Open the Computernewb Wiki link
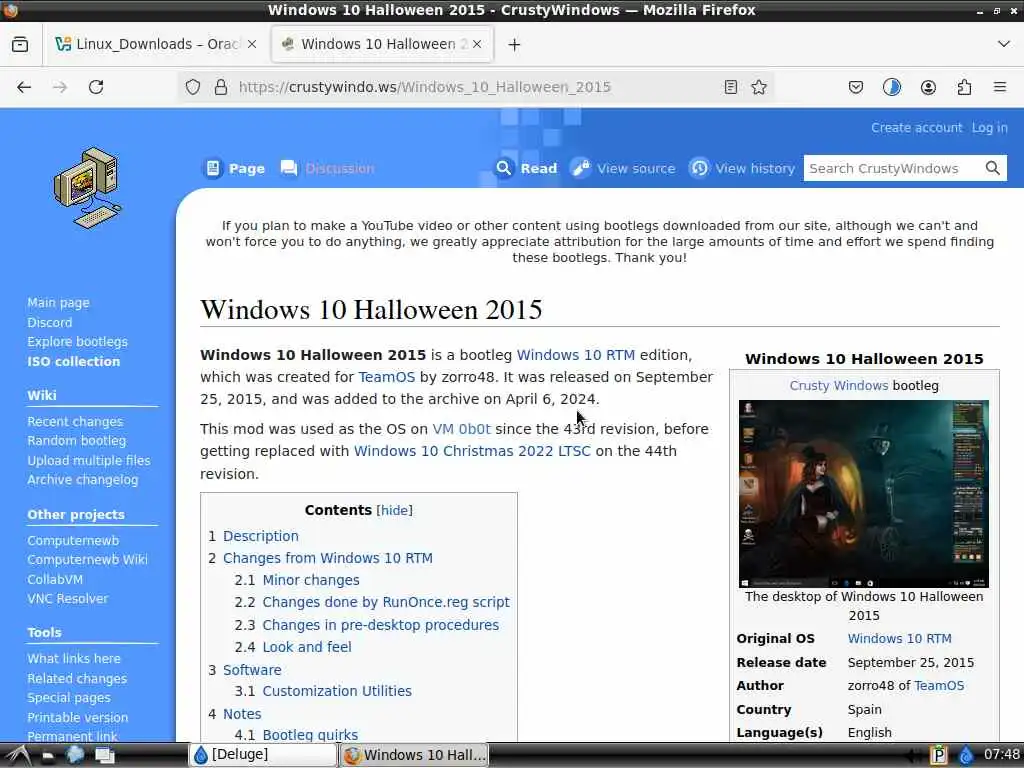1024x768 pixels. tap(87, 560)
